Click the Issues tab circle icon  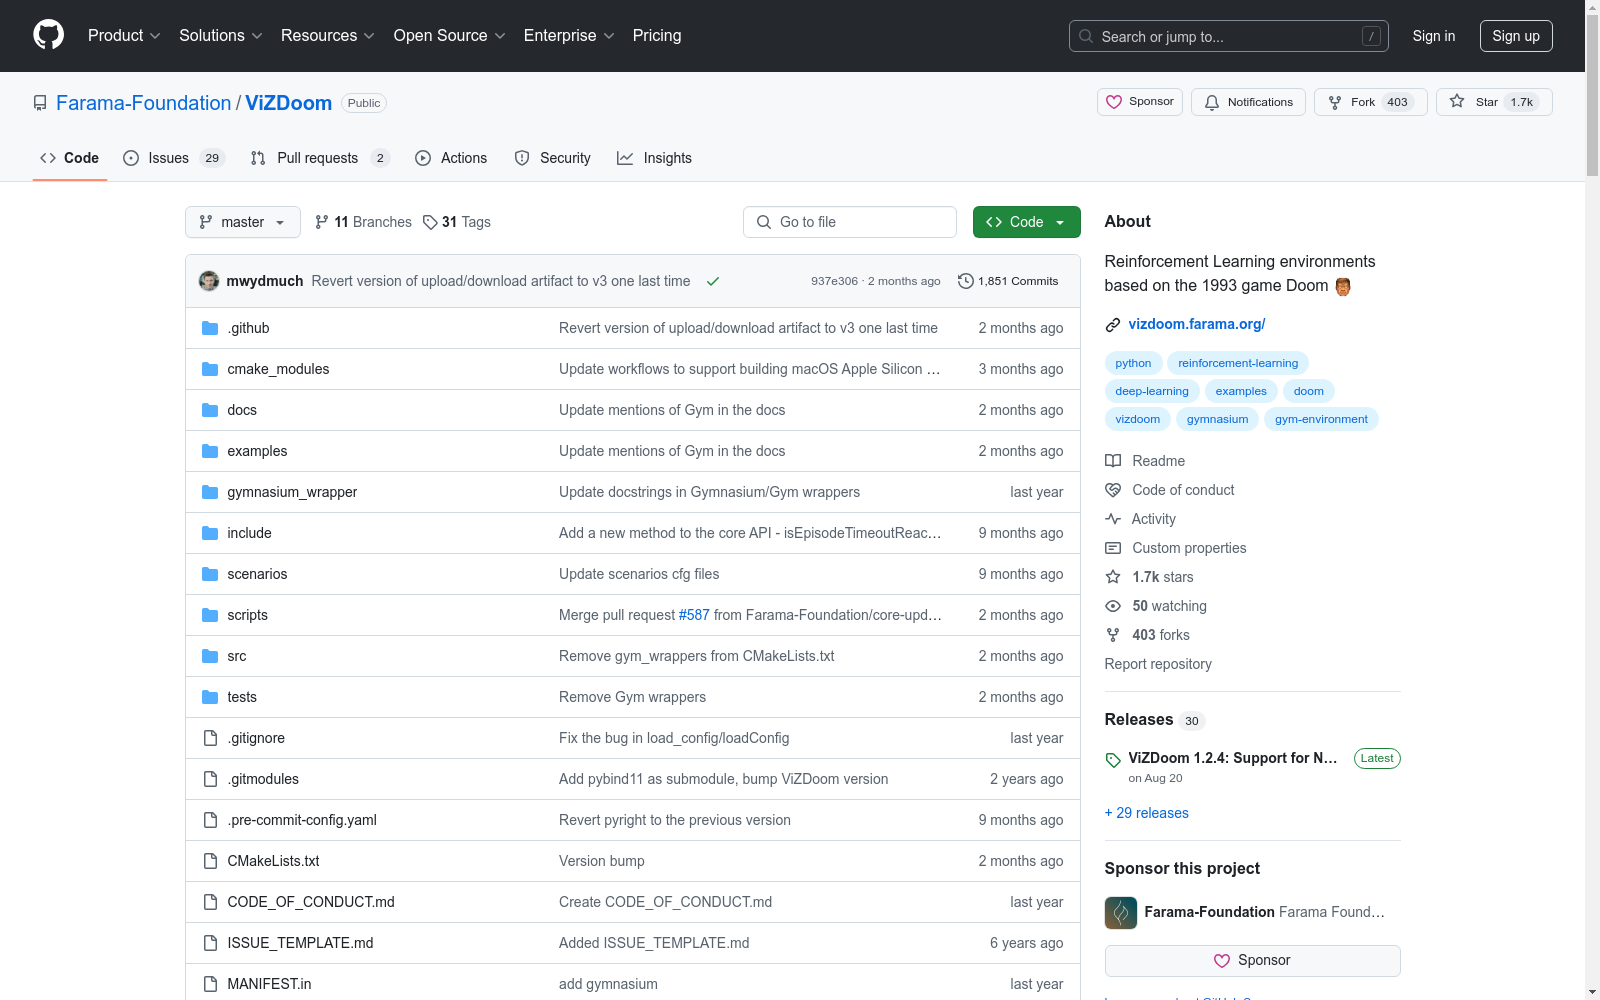pos(131,158)
